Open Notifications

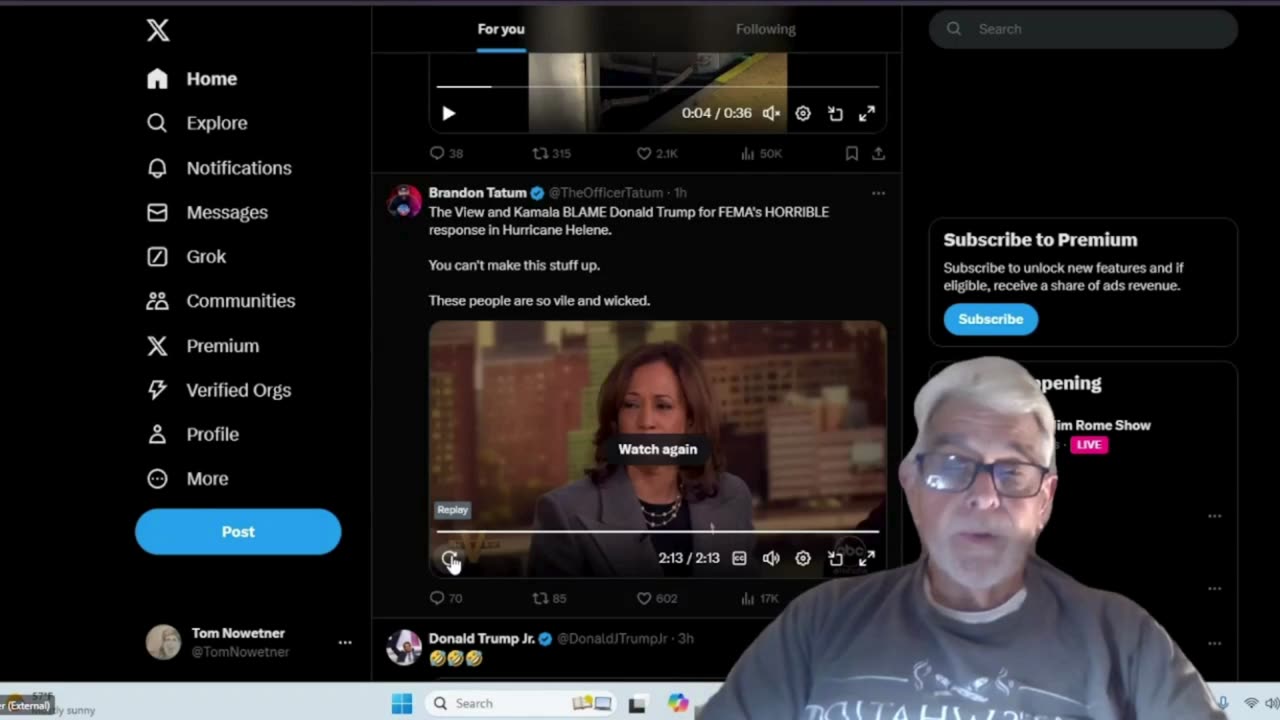219,168
